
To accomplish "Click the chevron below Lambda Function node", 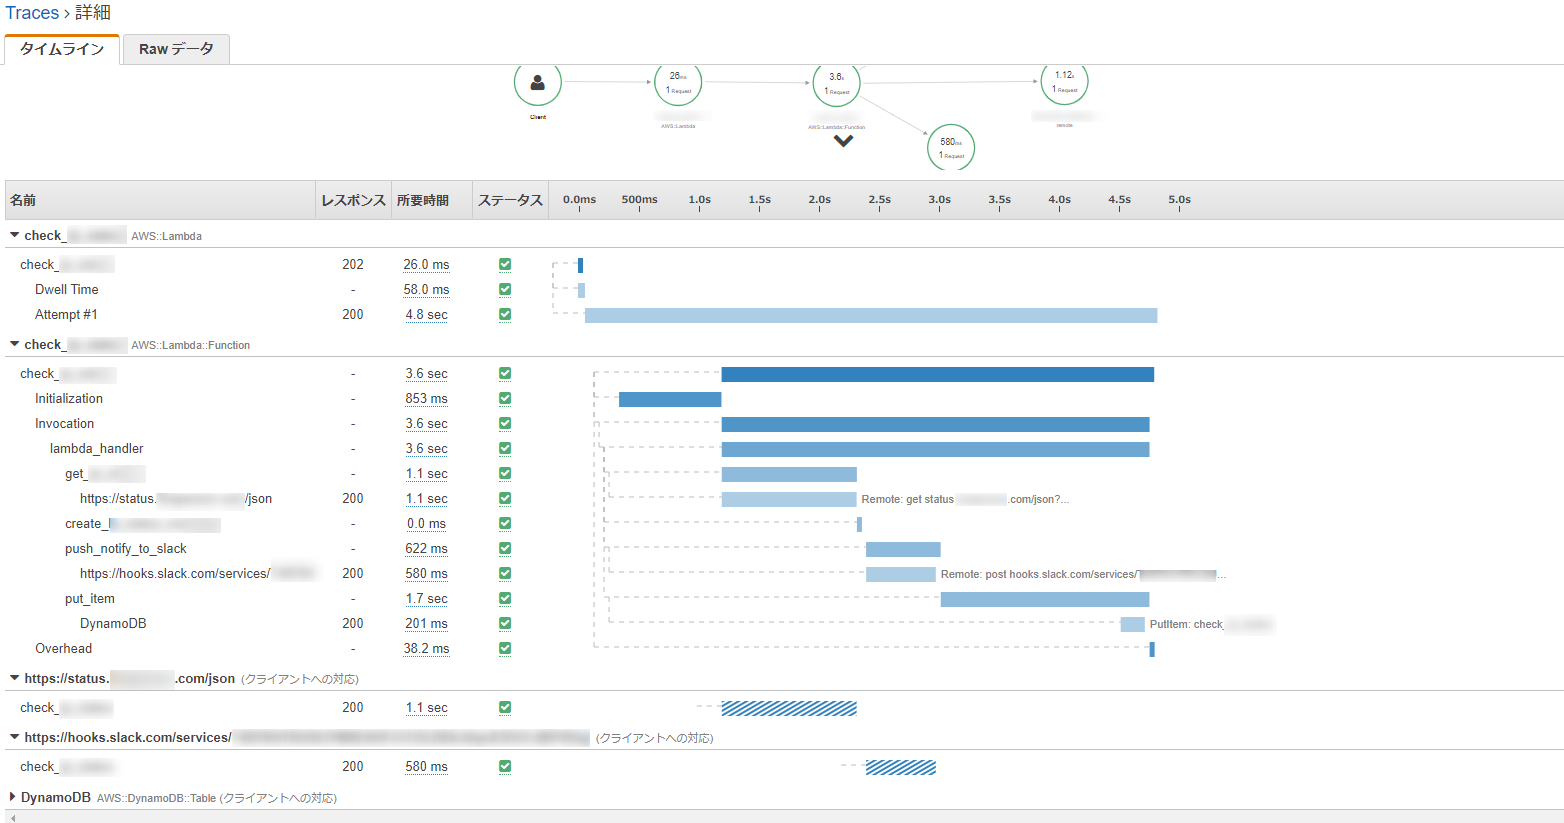I will click(843, 141).
